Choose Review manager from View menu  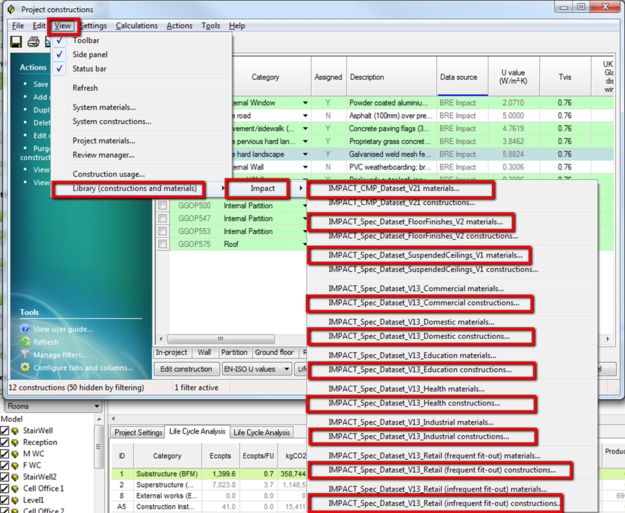[103, 155]
